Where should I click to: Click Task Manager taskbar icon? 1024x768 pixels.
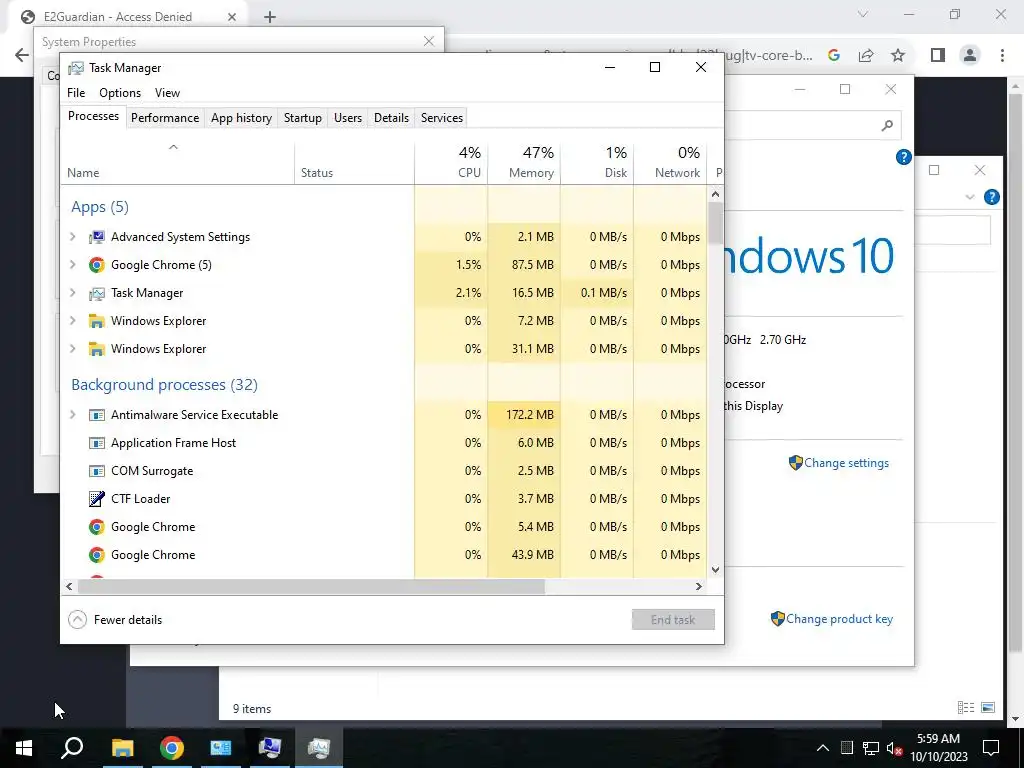pos(319,748)
